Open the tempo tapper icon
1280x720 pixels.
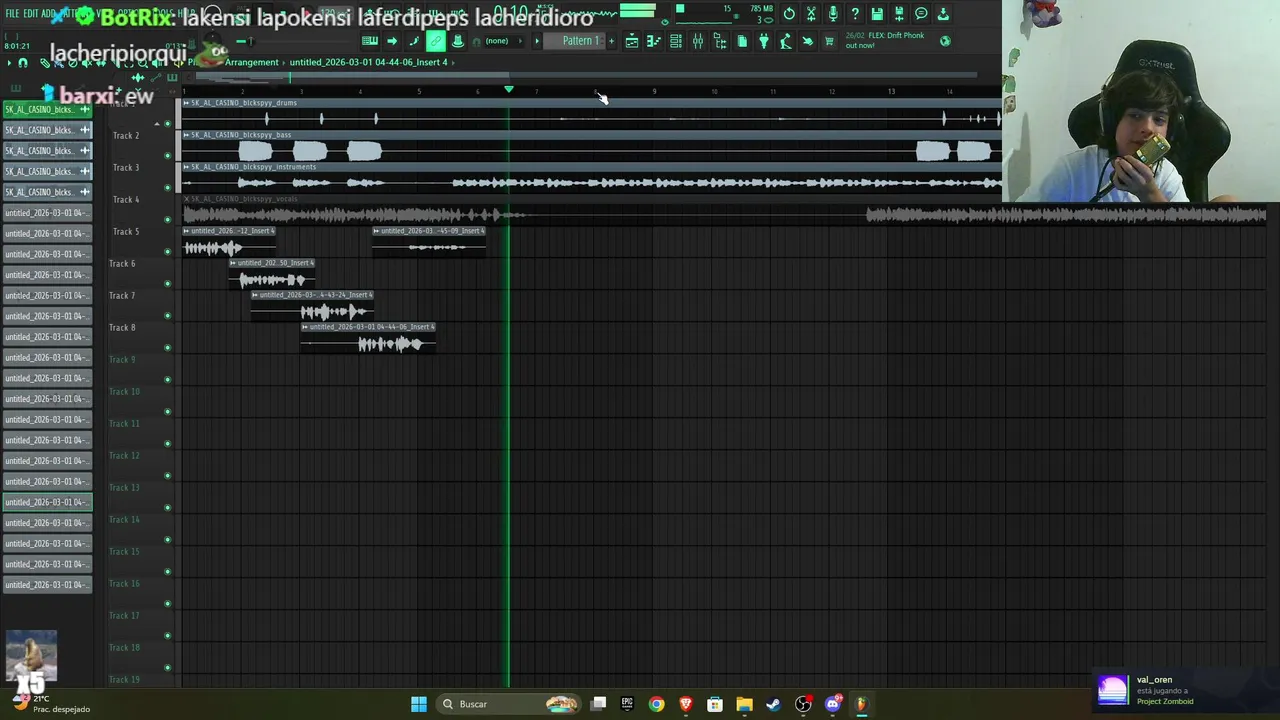786,41
